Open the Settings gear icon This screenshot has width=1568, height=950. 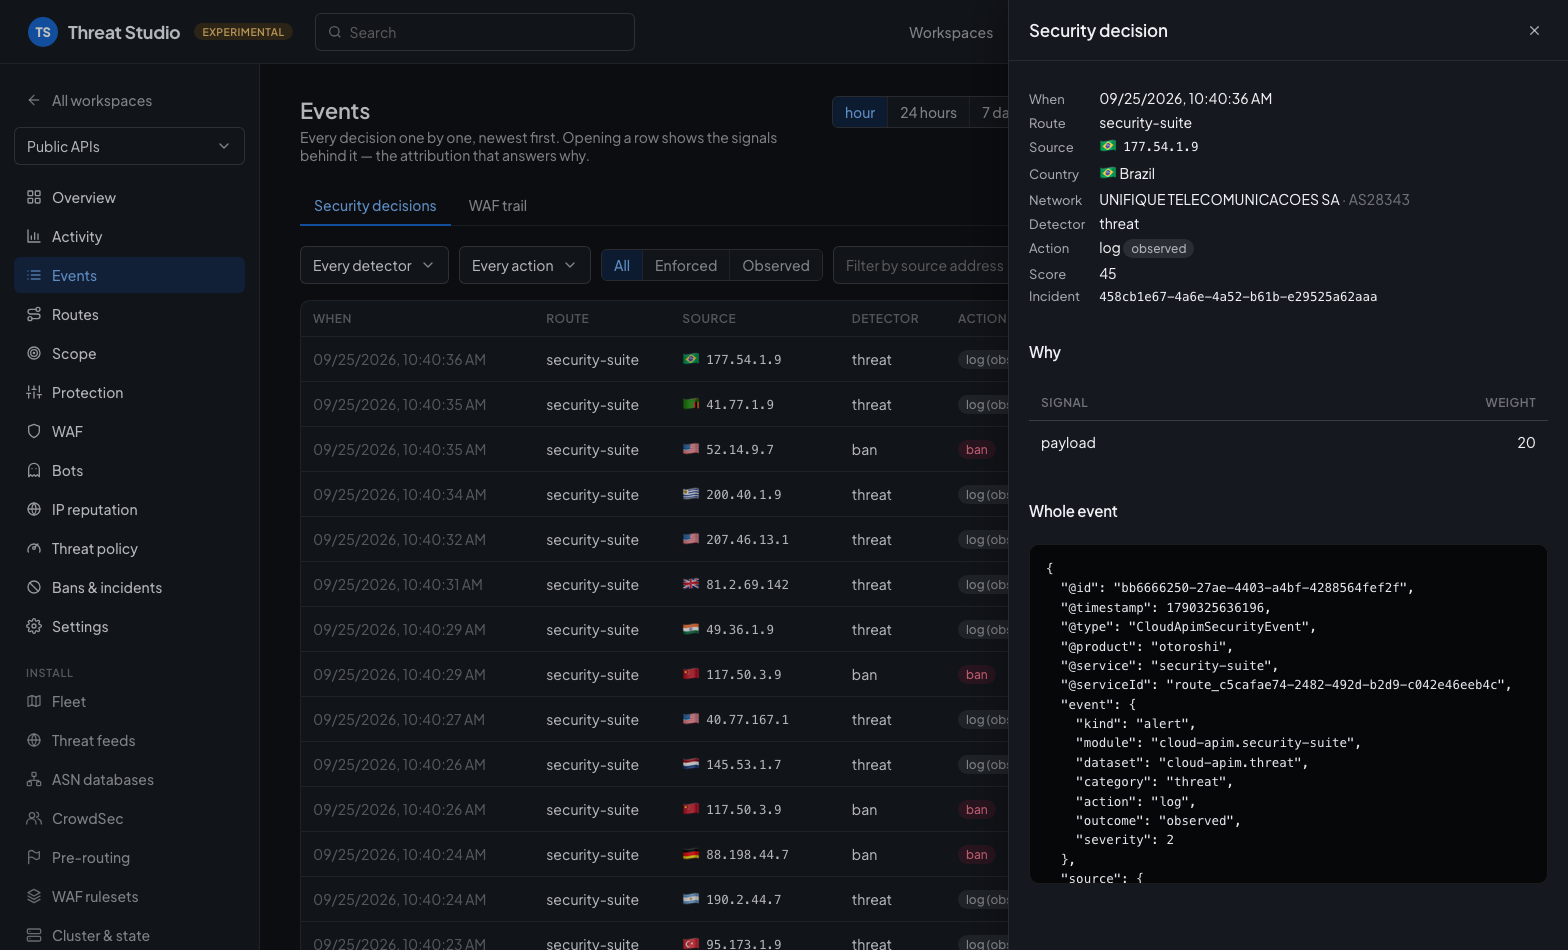click(x=34, y=626)
